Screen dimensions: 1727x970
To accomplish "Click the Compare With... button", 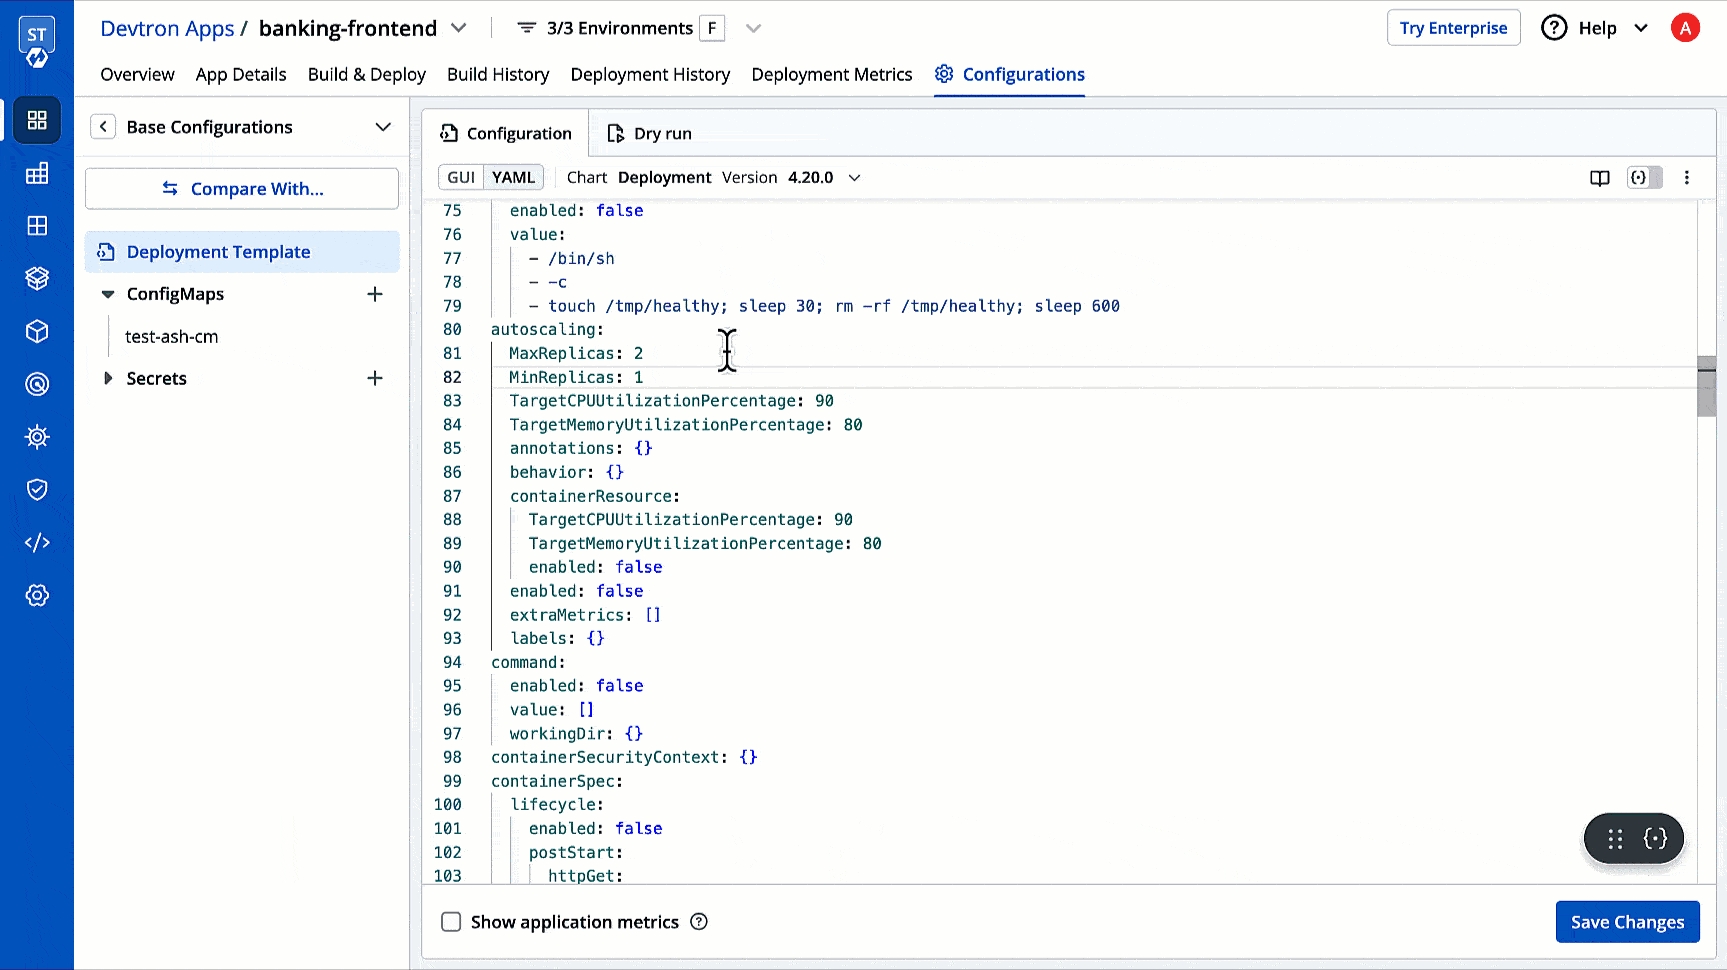I will coord(242,189).
